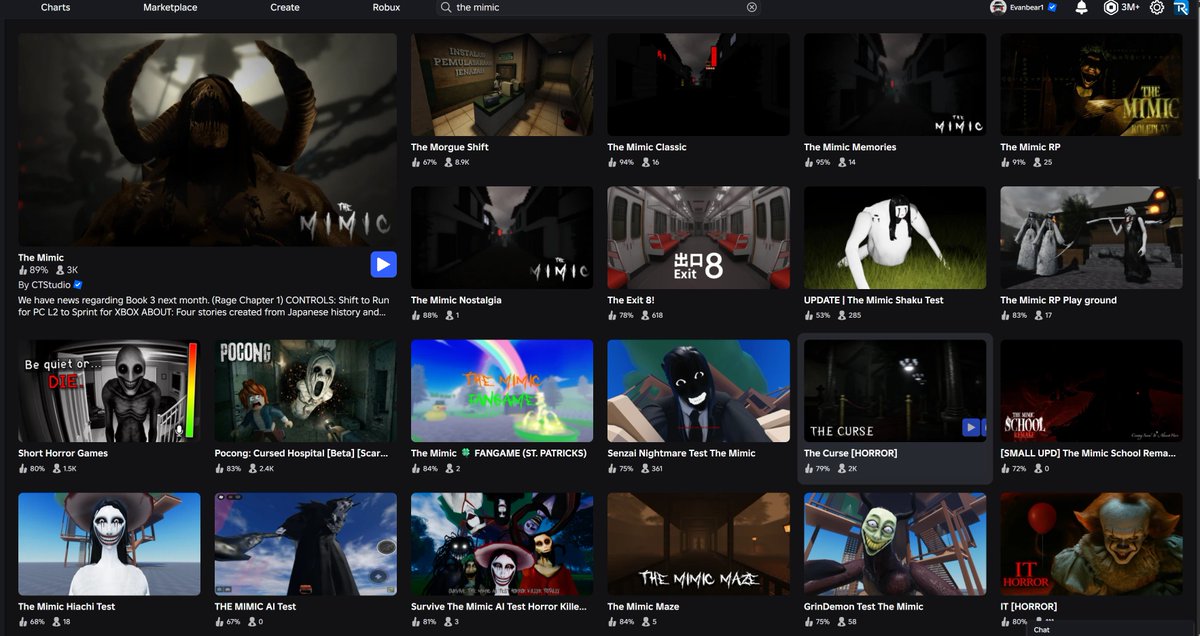Open The Mimic Hiachi Test thumbnail

[x=109, y=544]
